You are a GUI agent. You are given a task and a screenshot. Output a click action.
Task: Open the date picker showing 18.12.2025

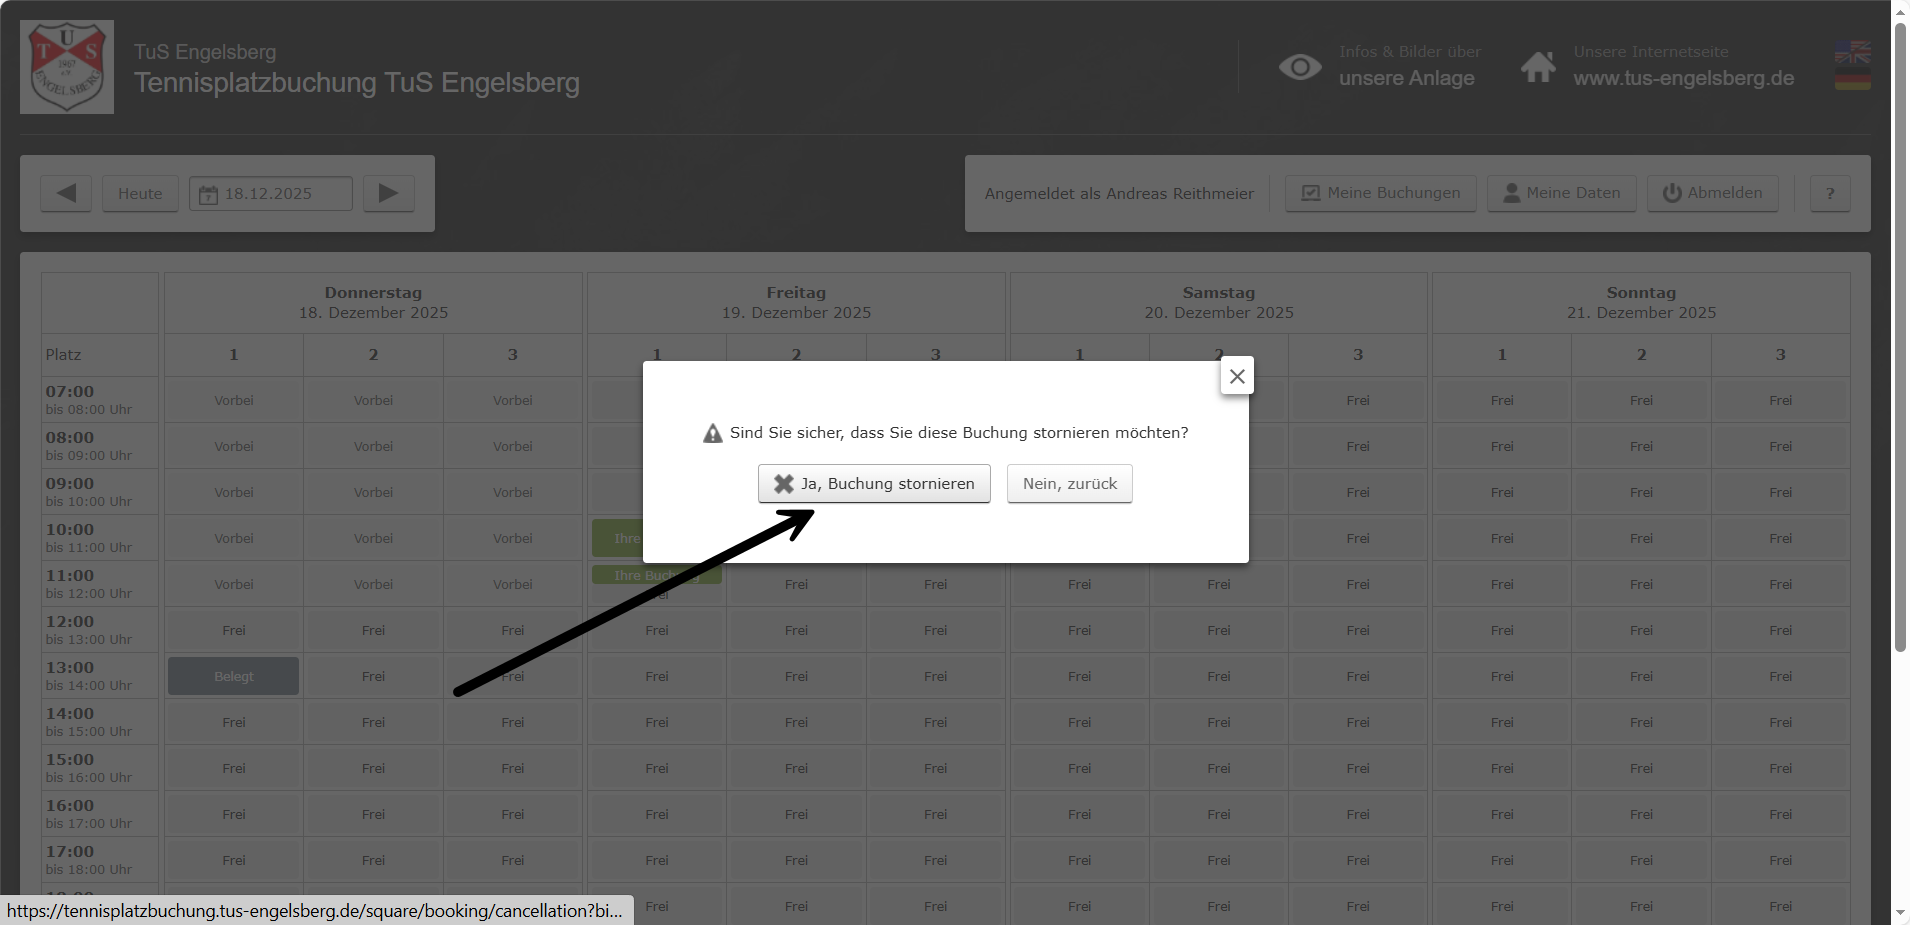pyautogui.click(x=270, y=193)
